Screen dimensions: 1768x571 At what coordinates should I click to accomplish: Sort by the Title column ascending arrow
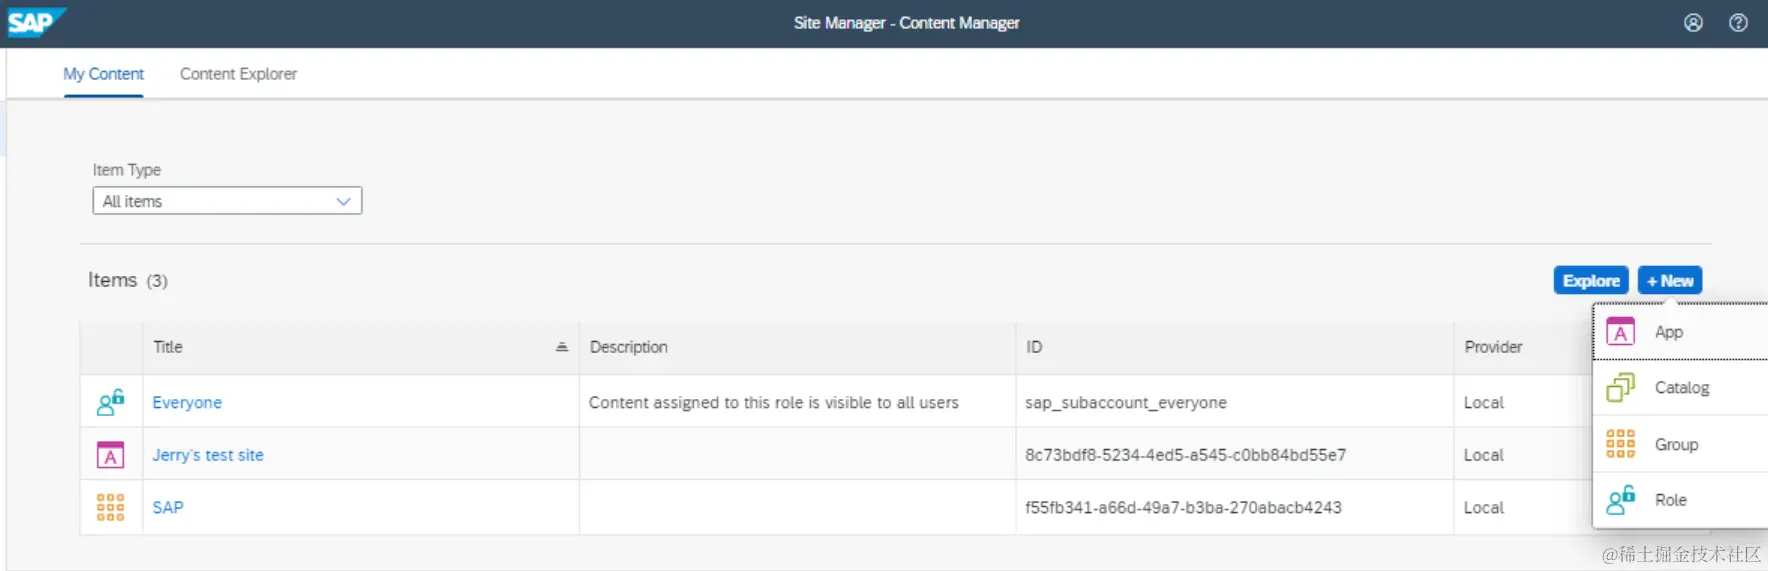[x=562, y=347]
